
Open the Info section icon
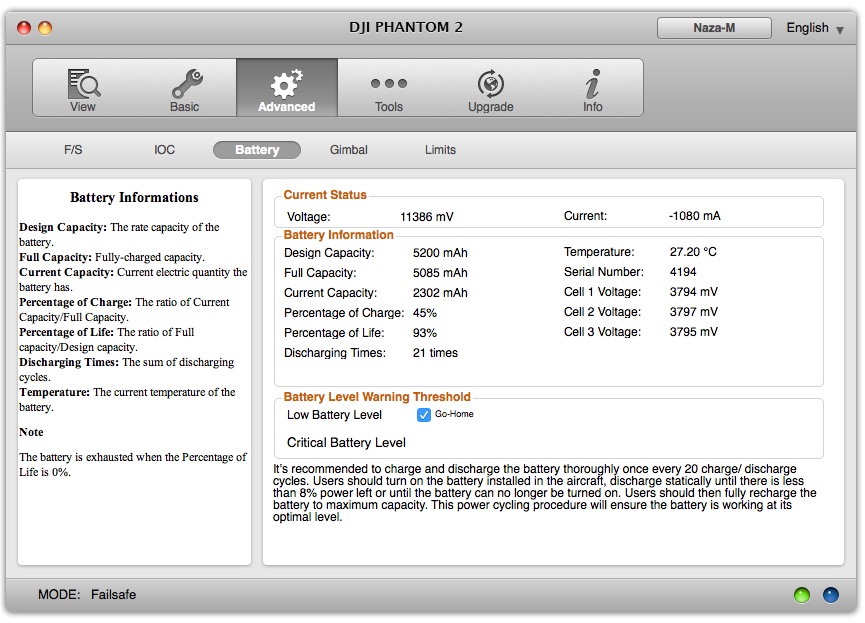coord(592,88)
